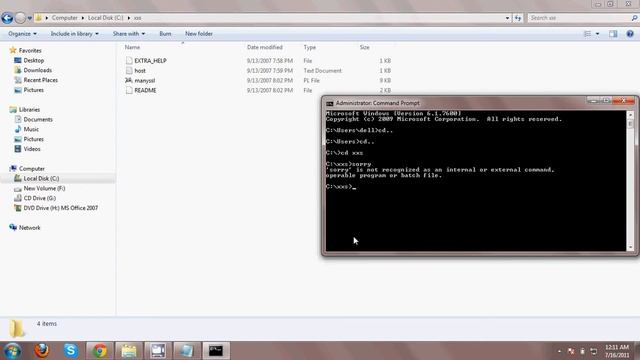Open the address bar history dropdown
The width and height of the screenshot is (640, 360).
tap(507, 18)
